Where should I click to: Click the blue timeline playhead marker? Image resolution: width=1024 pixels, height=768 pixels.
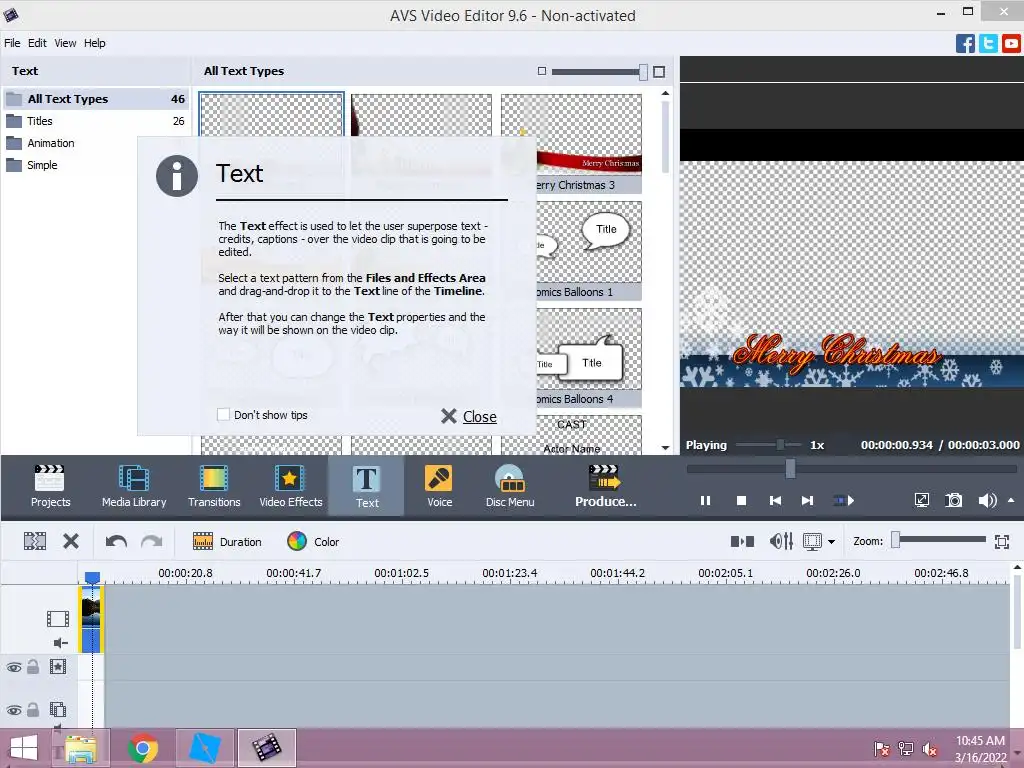coord(92,577)
